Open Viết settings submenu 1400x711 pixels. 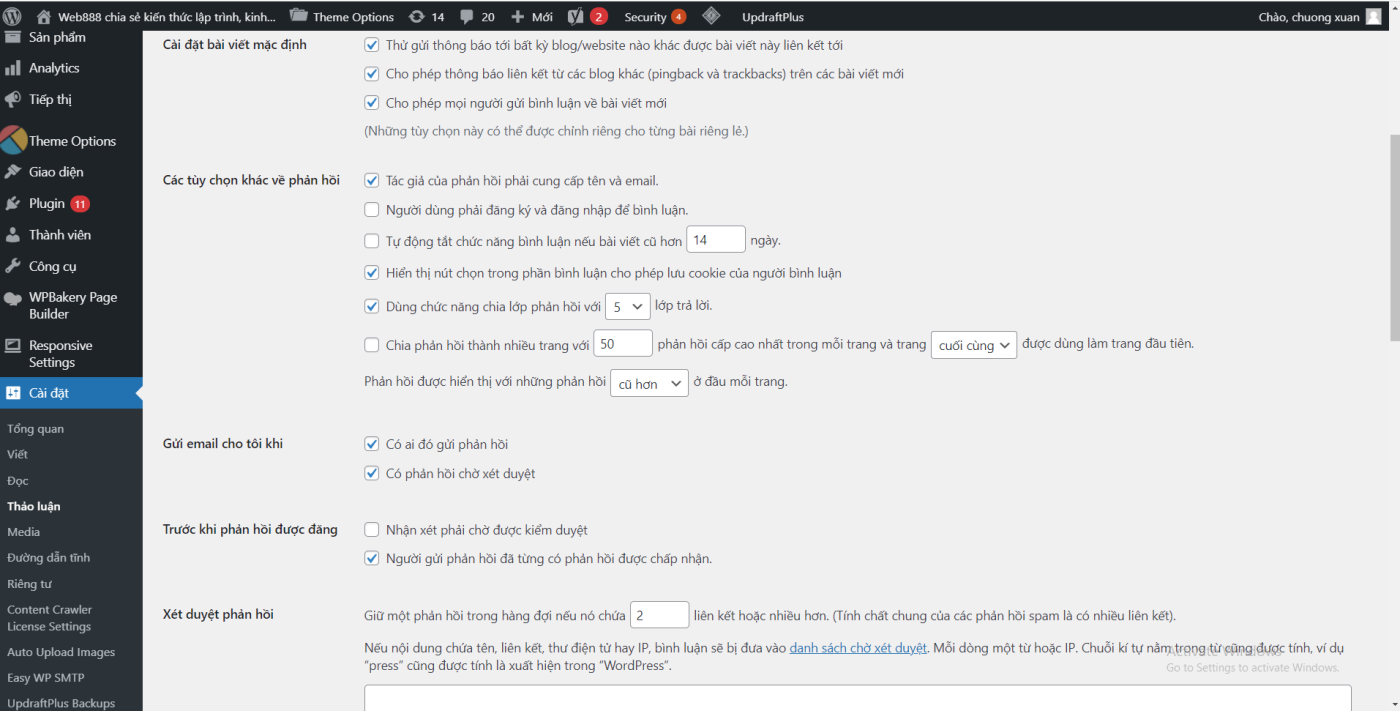(x=18, y=455)
